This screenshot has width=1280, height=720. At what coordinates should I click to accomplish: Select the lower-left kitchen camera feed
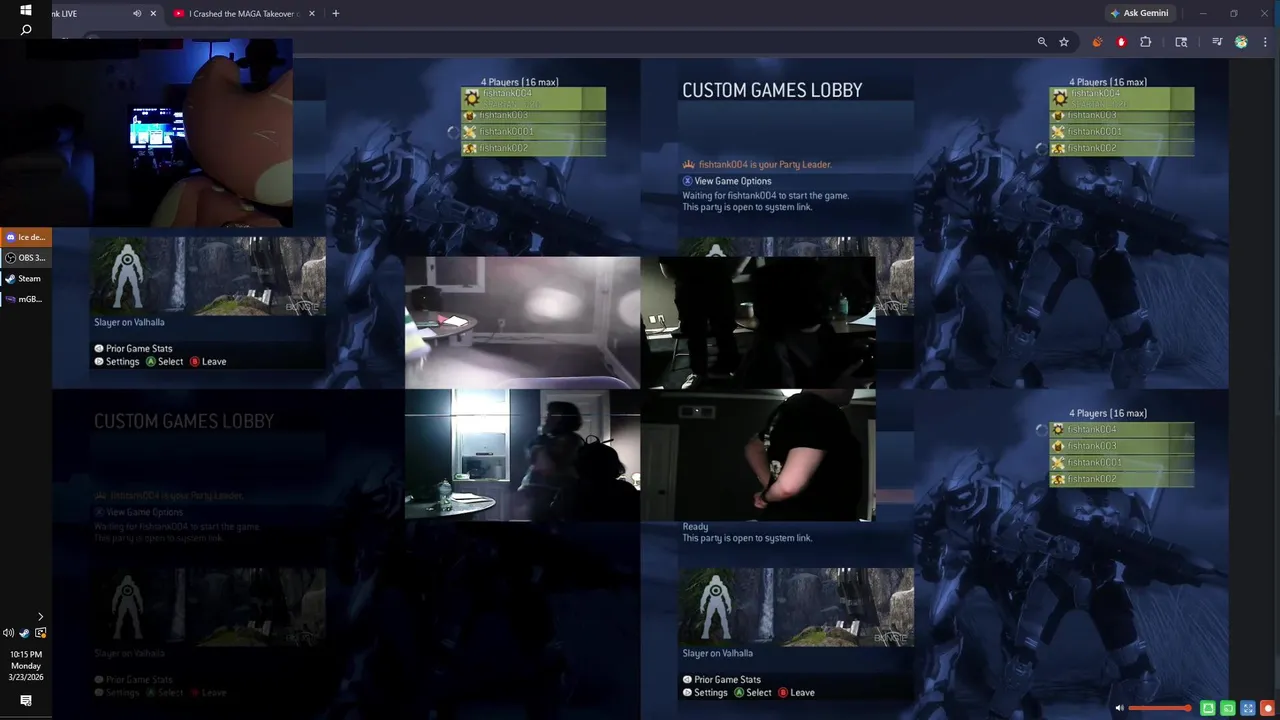pyautogui.click(x=522, y=455)
